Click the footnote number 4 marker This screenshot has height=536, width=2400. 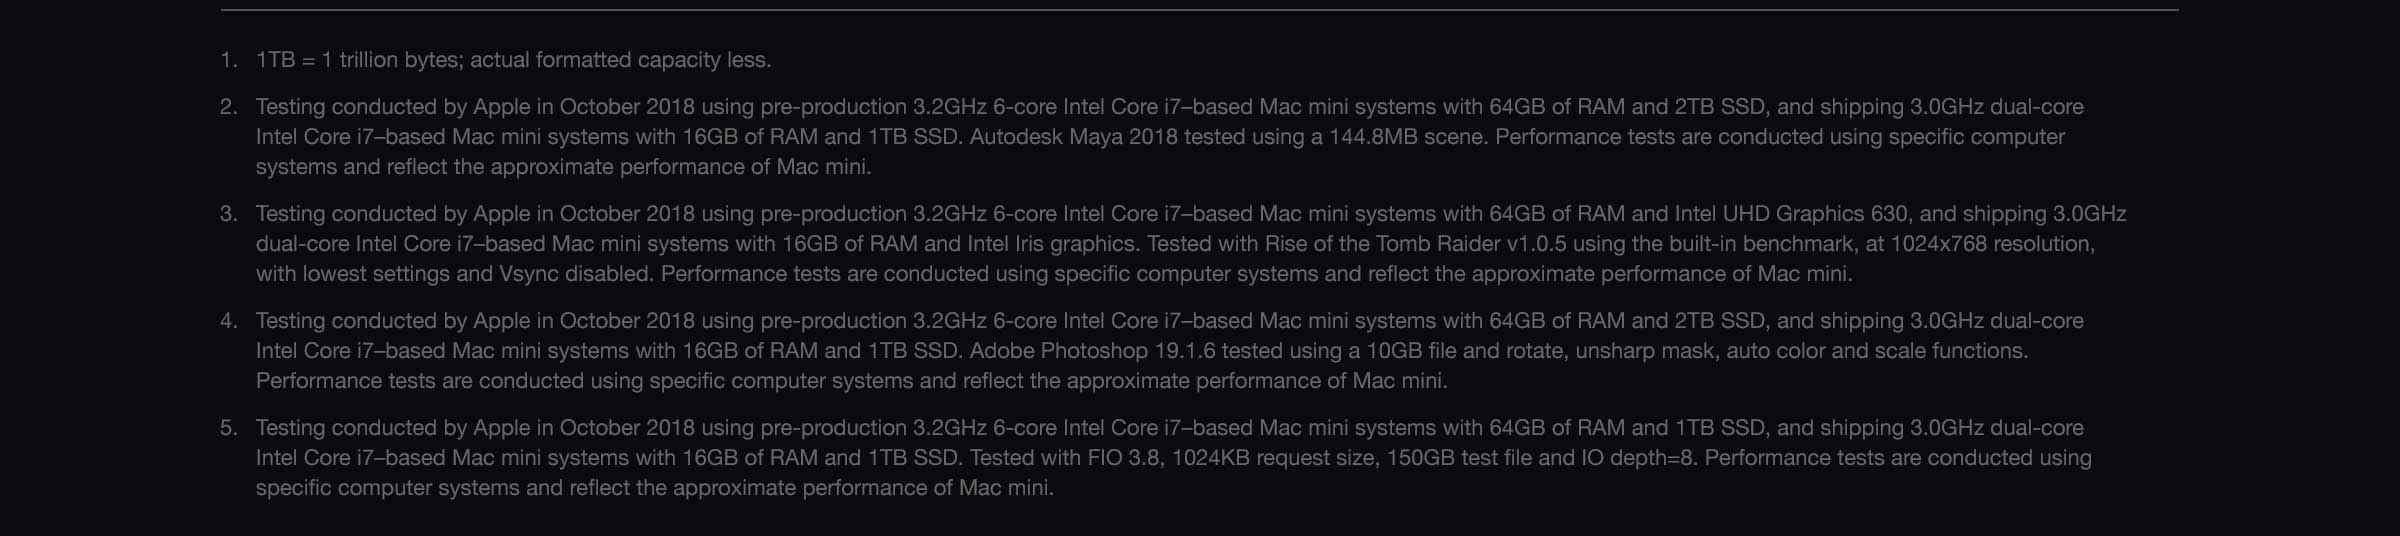tap(229, 321)
